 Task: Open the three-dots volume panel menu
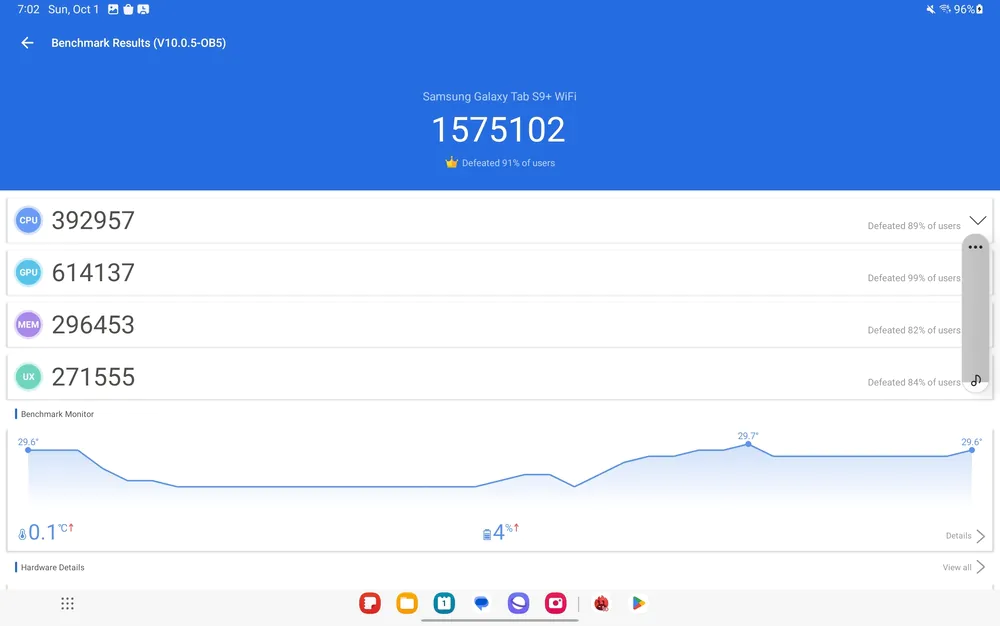tap(975, 247)
